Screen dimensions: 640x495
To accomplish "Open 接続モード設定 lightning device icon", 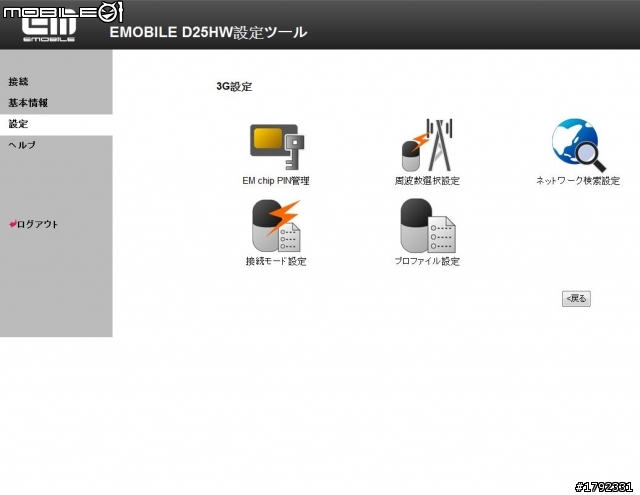I will click(x=276, y=226).
